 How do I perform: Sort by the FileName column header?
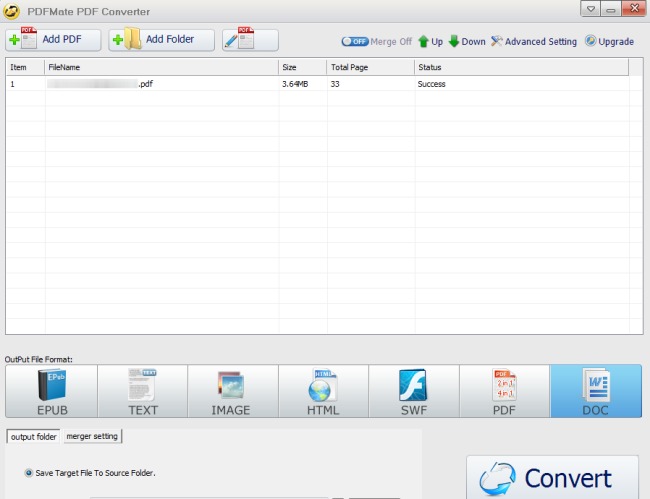pos(161,67)
